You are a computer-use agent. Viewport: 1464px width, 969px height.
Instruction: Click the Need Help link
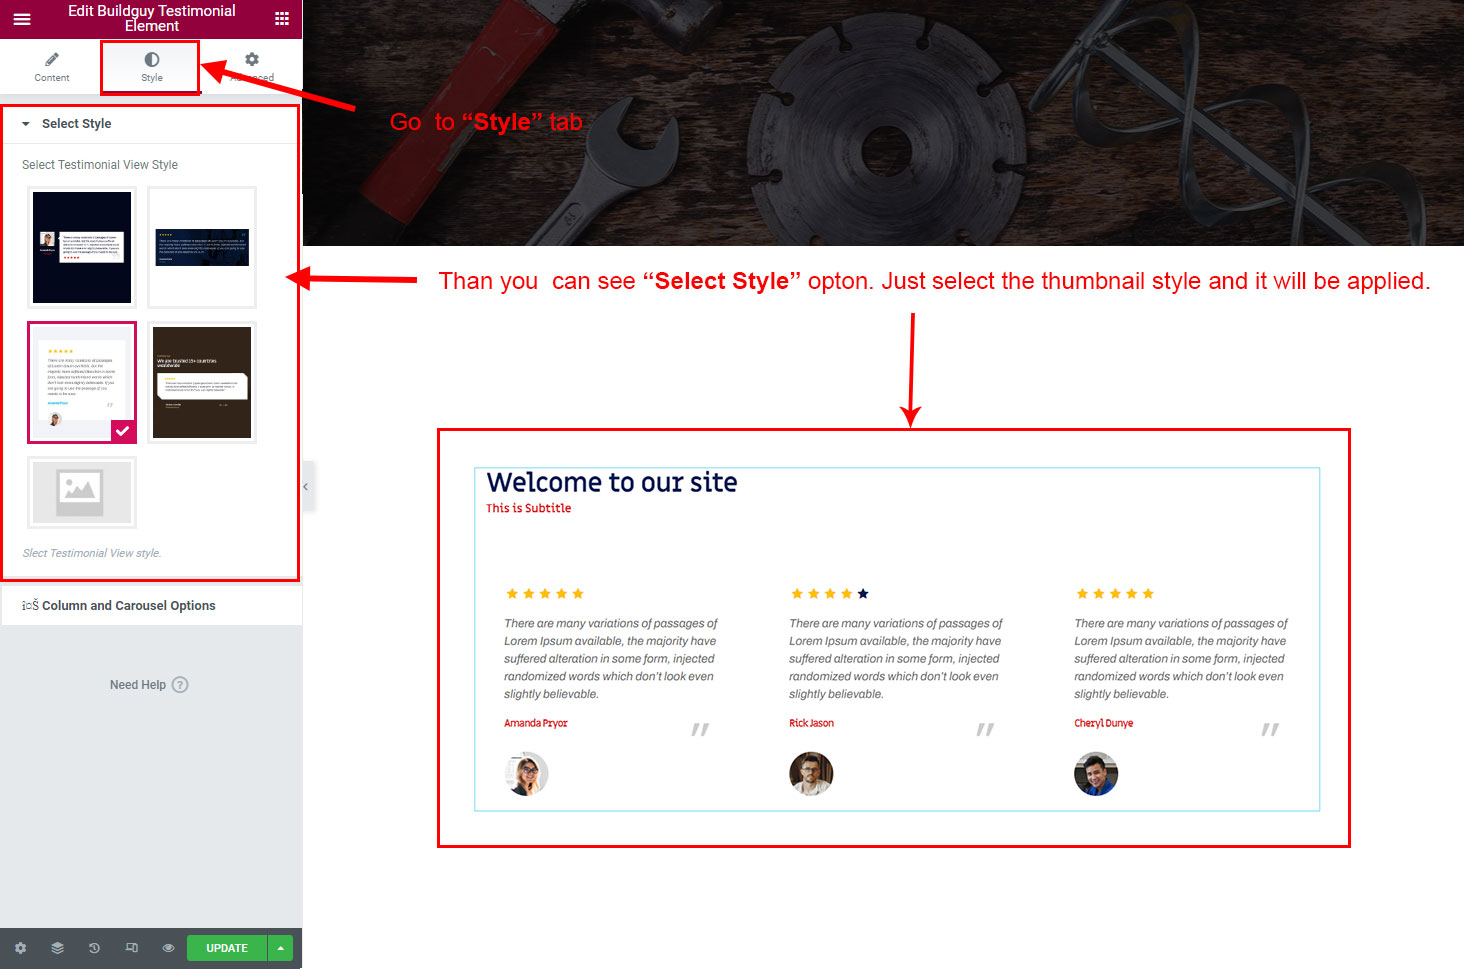138,685
